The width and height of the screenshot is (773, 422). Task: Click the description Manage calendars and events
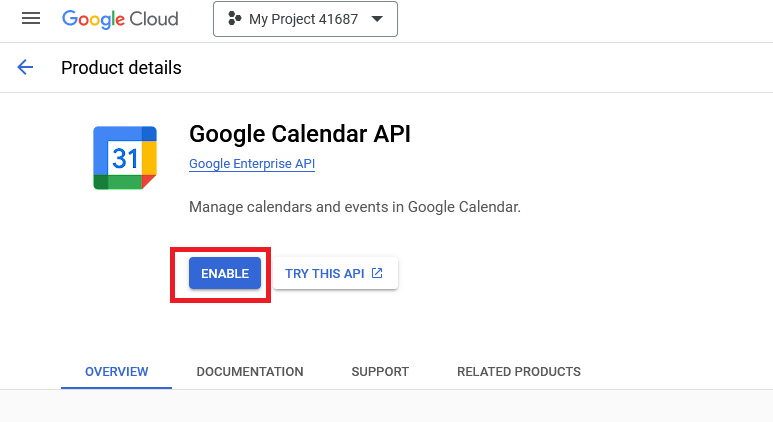(x=355, y=207)
